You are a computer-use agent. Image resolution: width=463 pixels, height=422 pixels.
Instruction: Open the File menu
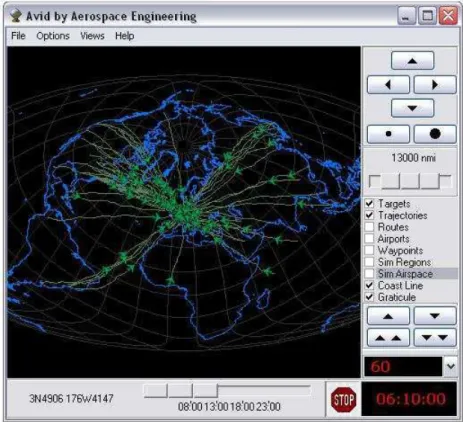(18, 36)
